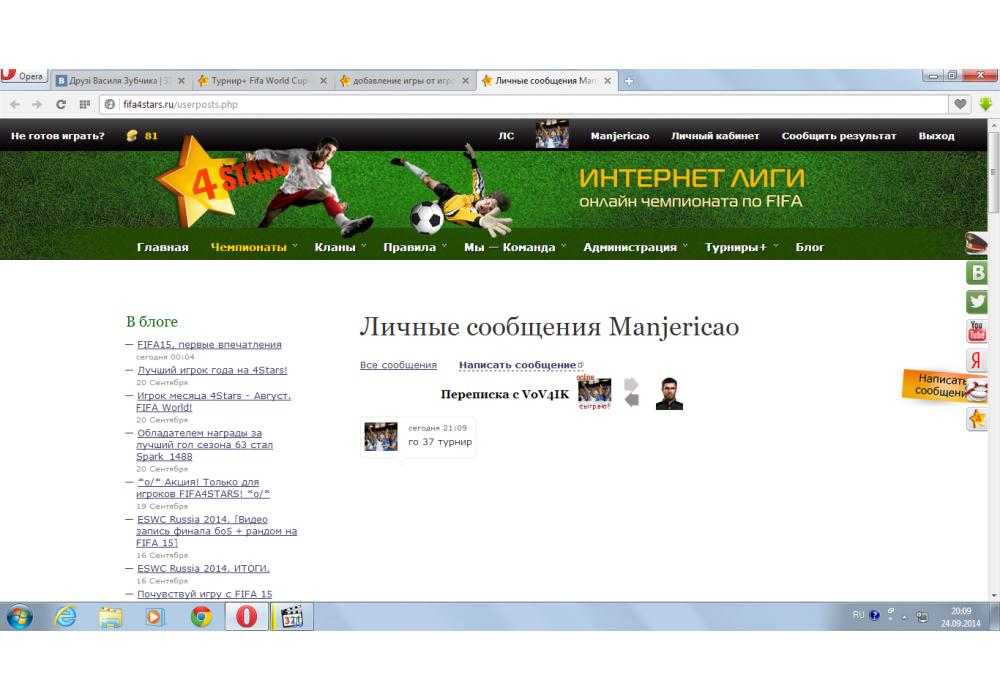Open the Главная menu item
This screenshot has width=1000, height=700.
coord(163,247)
